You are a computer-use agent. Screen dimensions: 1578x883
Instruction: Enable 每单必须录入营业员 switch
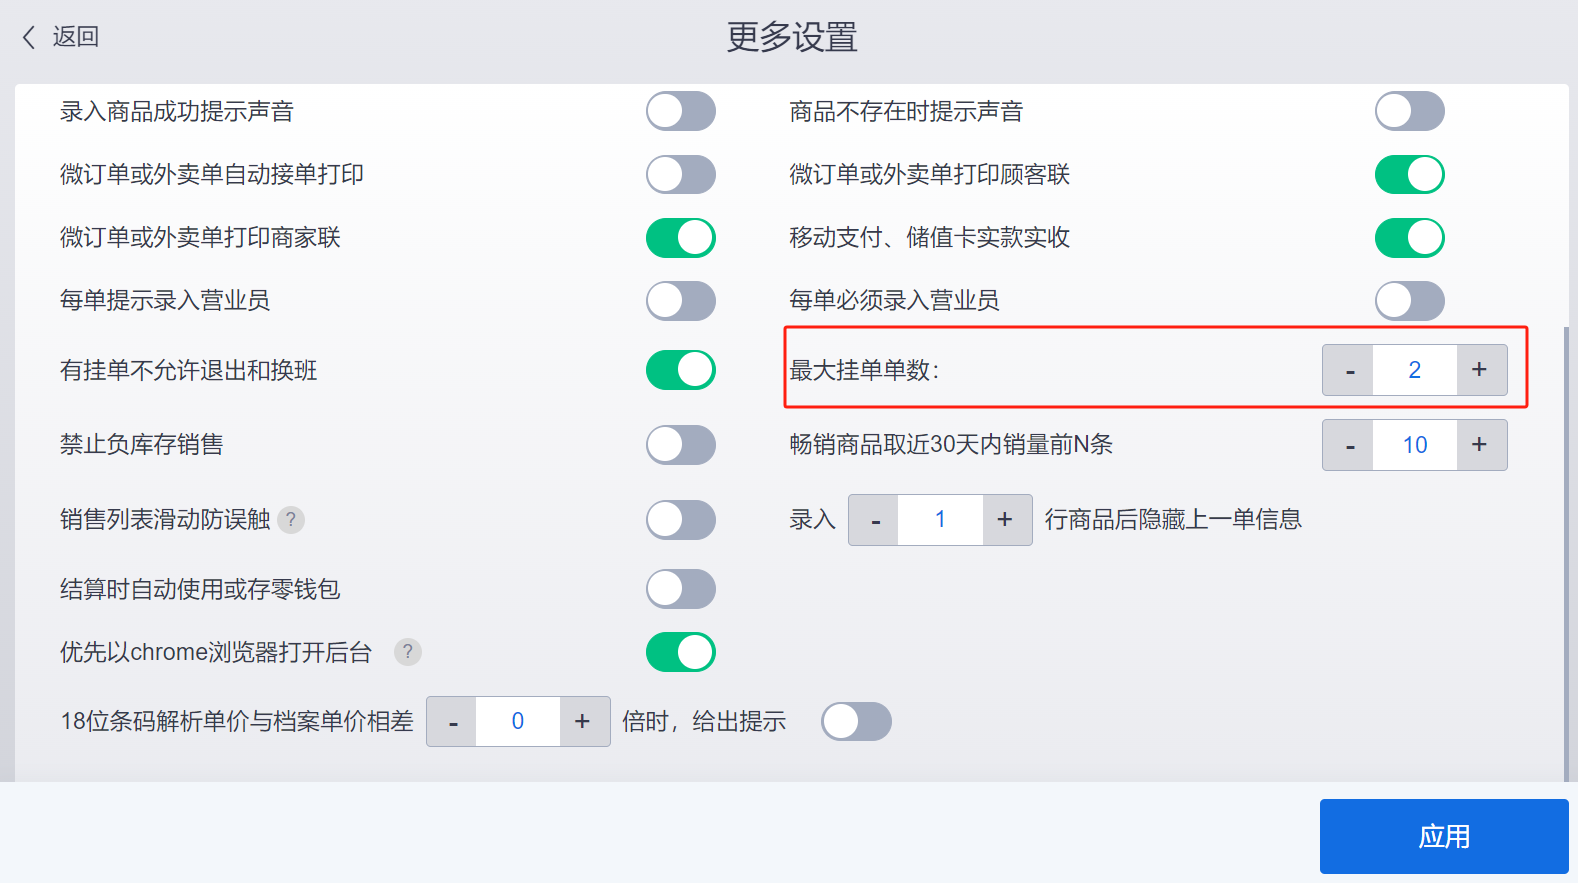(x=1410, y=301)
